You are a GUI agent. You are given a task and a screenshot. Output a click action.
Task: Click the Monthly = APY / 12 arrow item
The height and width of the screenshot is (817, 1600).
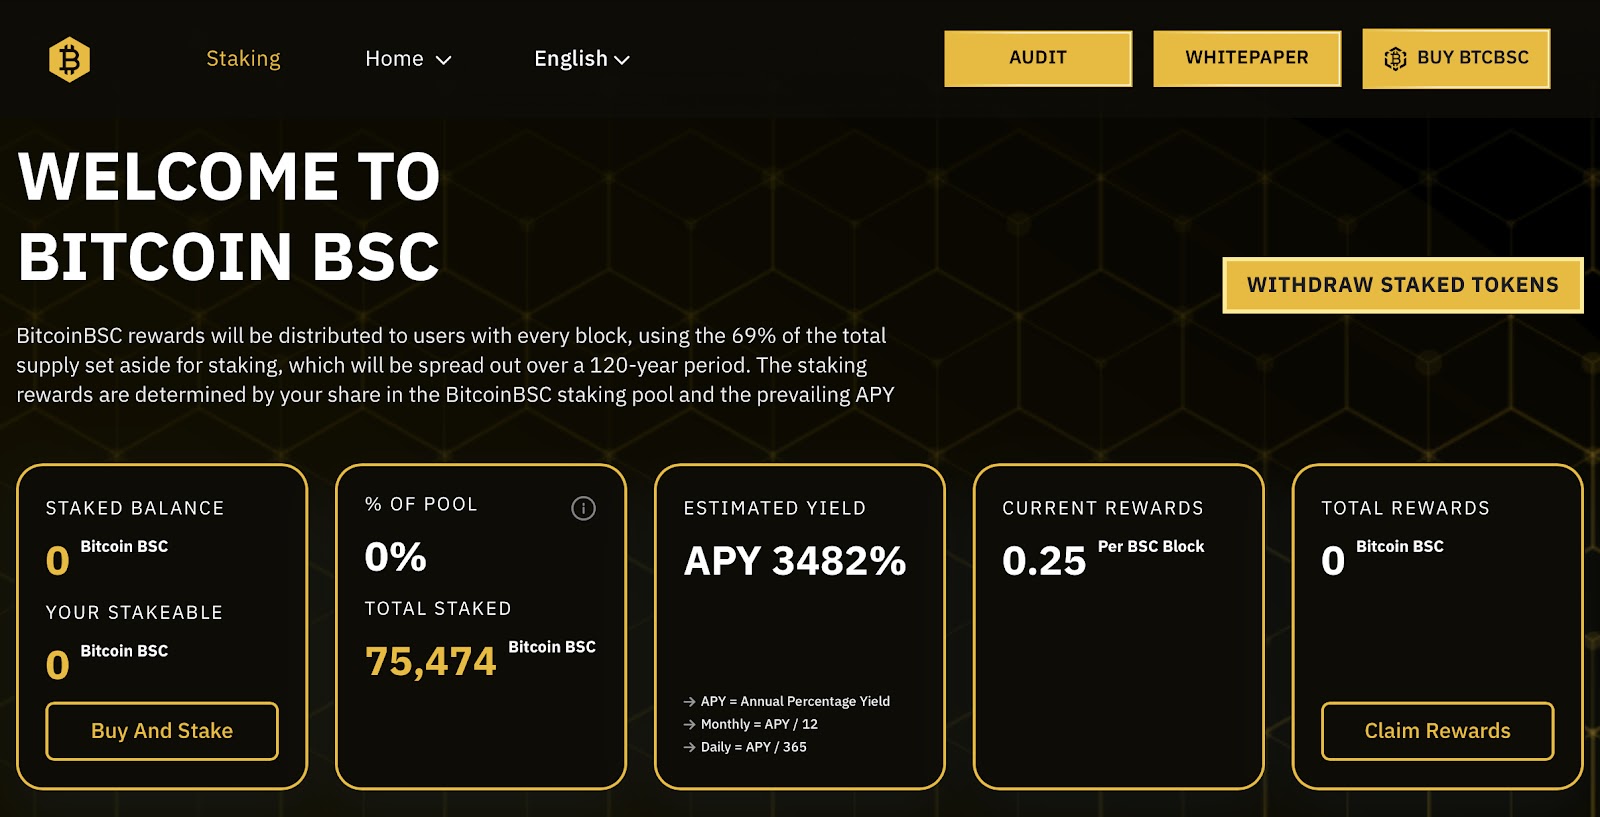click(750, 724)
